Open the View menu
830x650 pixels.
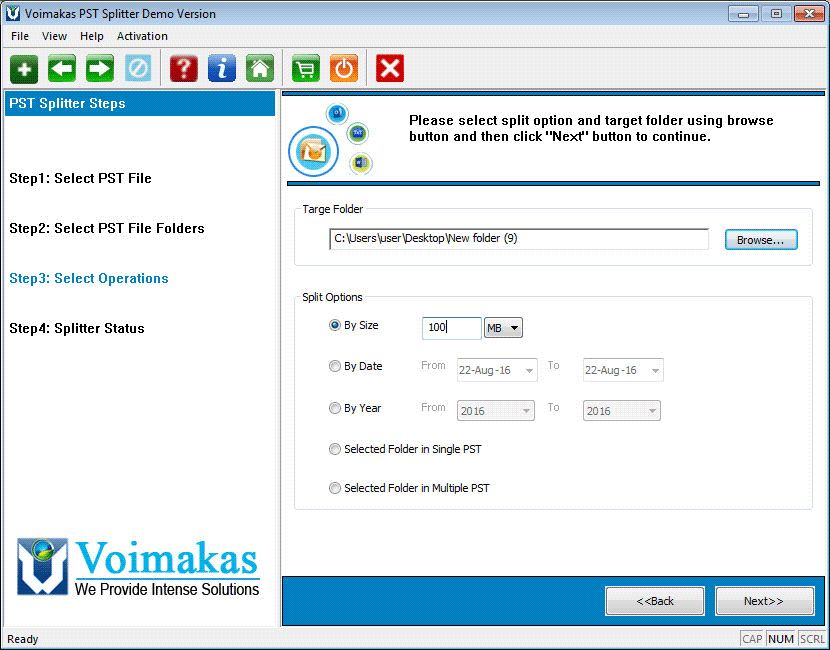(x=55, y=36)
